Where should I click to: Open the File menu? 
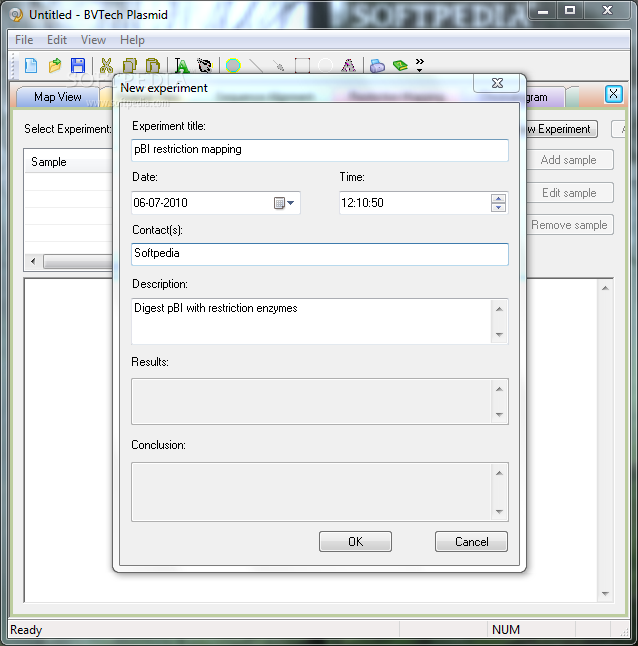24,40
